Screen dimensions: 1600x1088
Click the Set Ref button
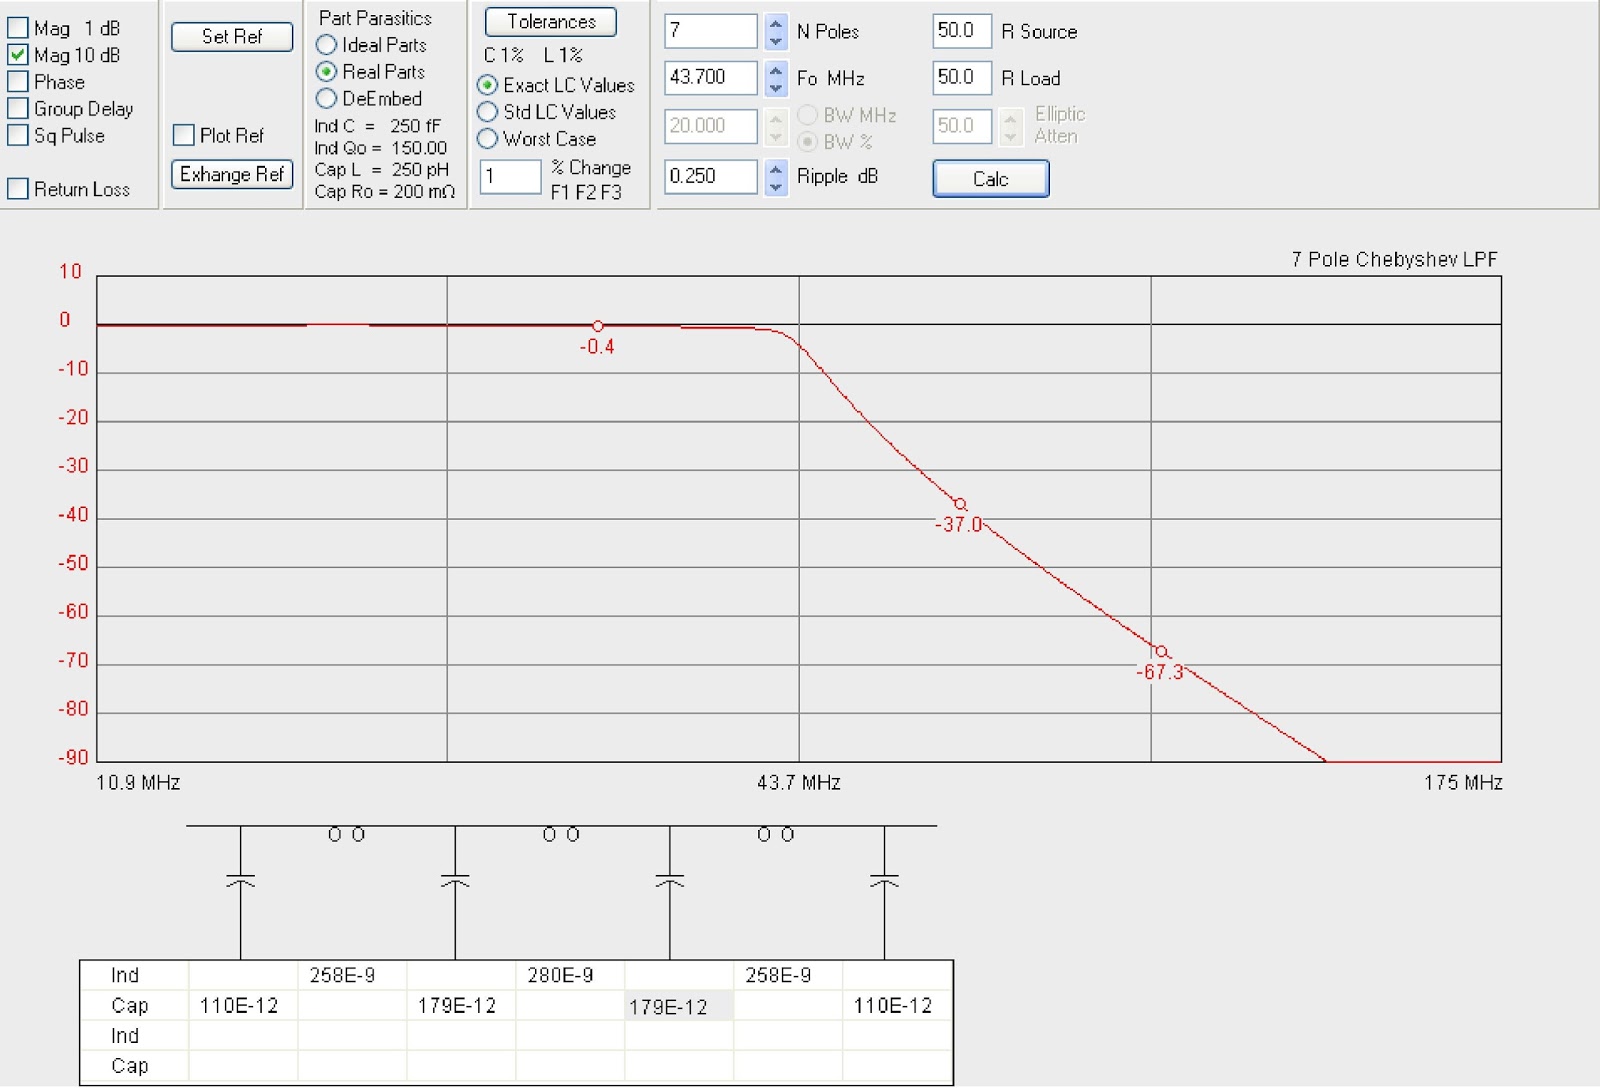pos(232,37)
